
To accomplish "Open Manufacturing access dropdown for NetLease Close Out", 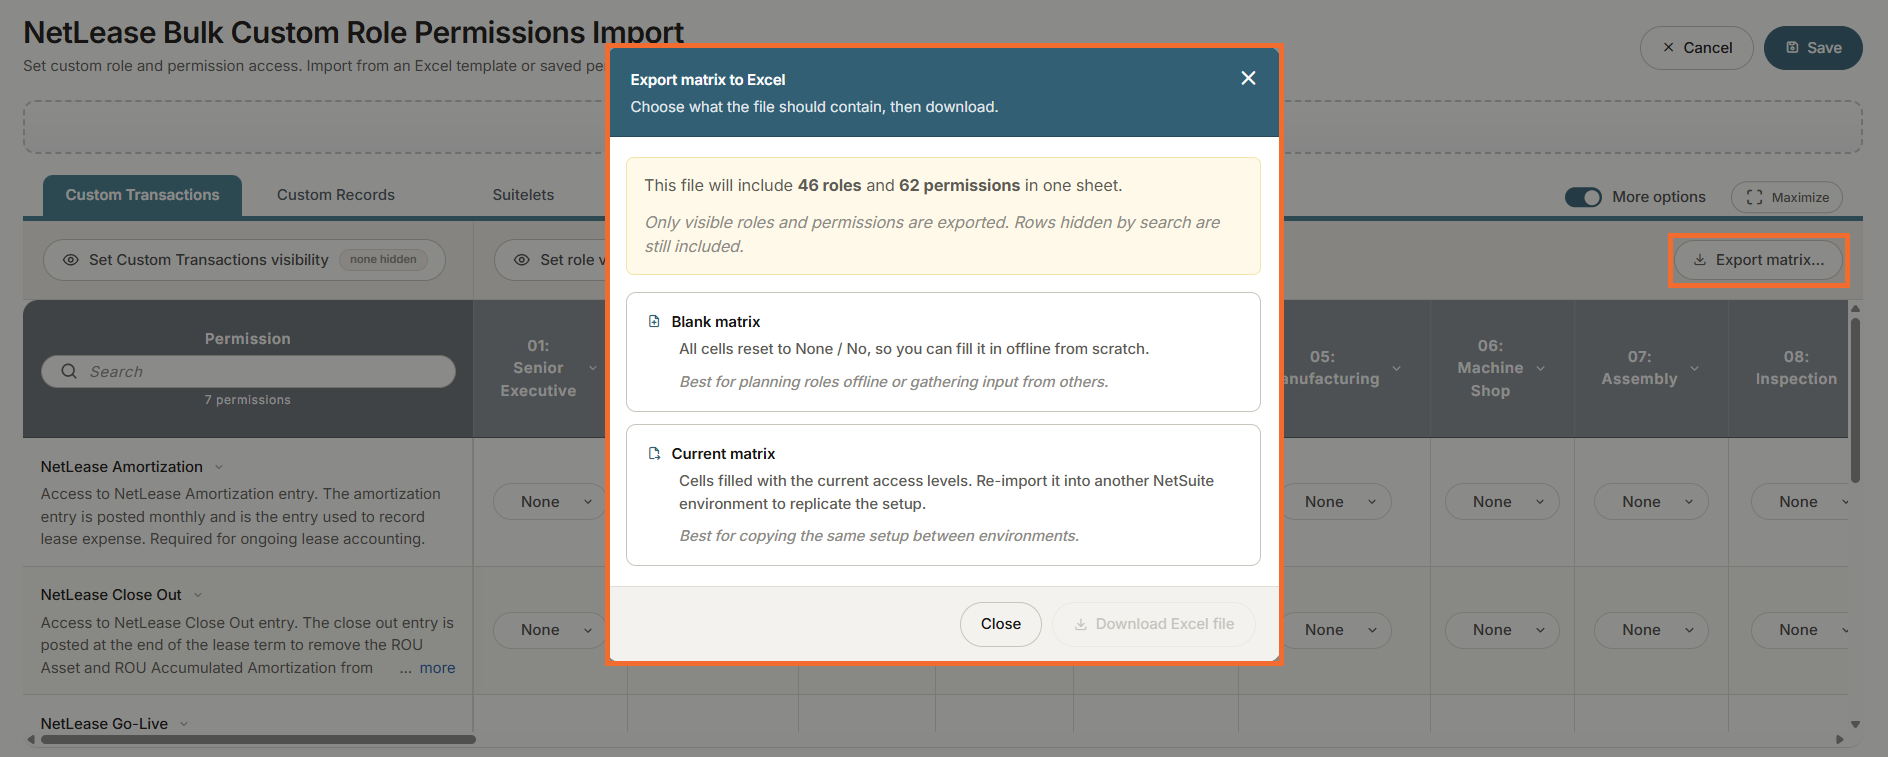I will [1336, 630].
